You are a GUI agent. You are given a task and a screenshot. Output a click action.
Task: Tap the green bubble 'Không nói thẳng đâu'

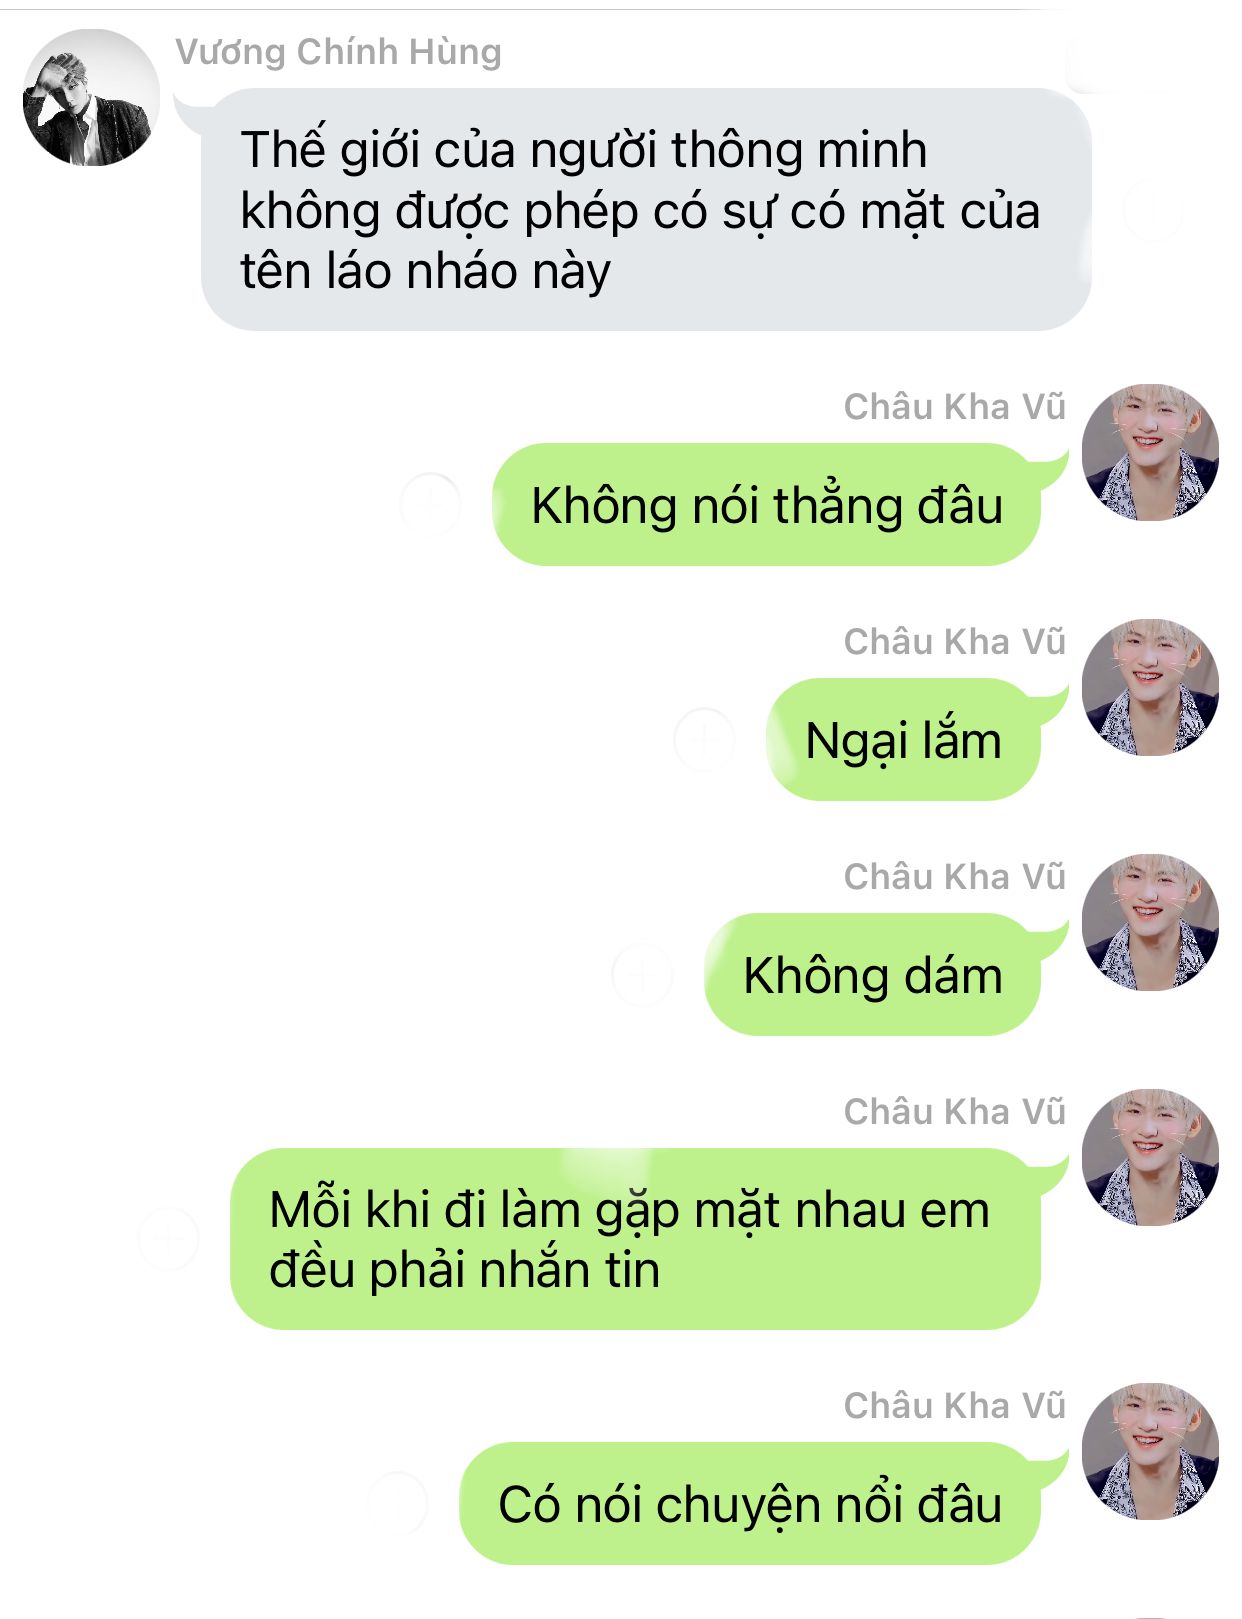click(x=767, y=505)
